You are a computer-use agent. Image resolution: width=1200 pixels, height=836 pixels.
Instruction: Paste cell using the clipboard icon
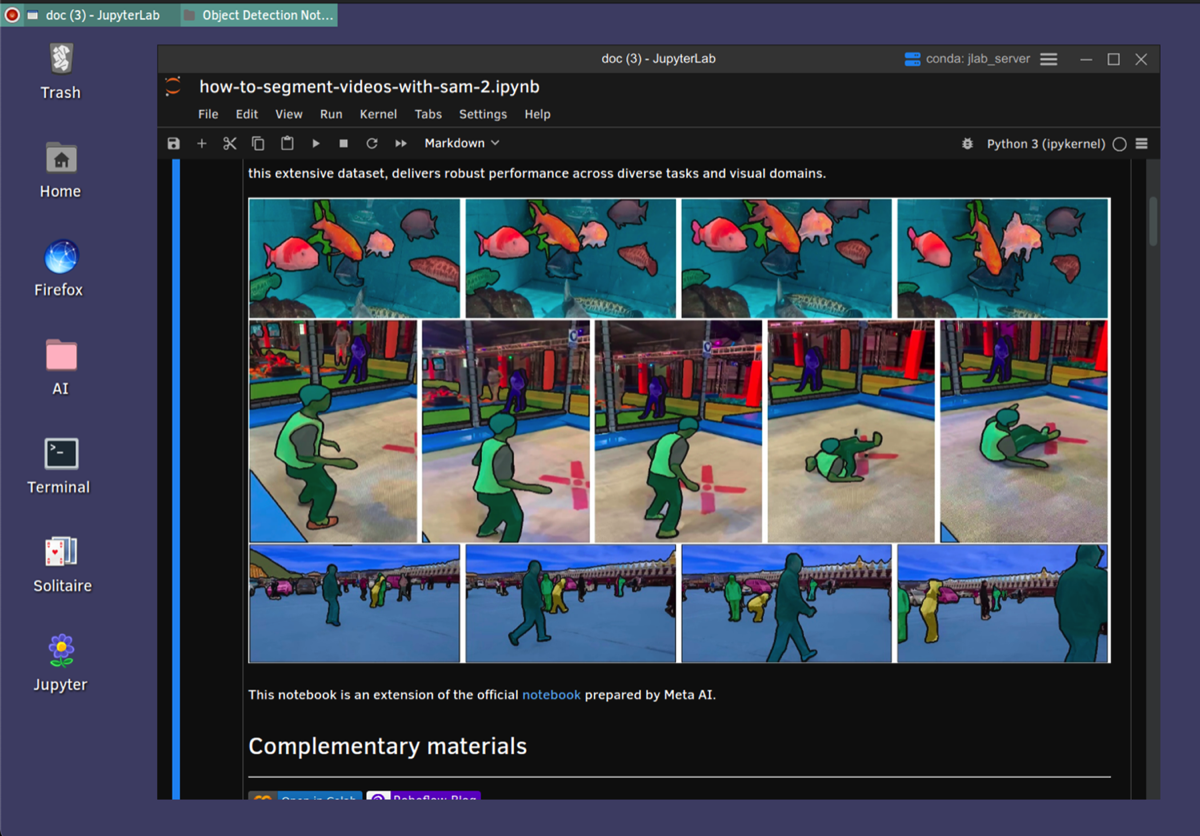coord(287,144)
